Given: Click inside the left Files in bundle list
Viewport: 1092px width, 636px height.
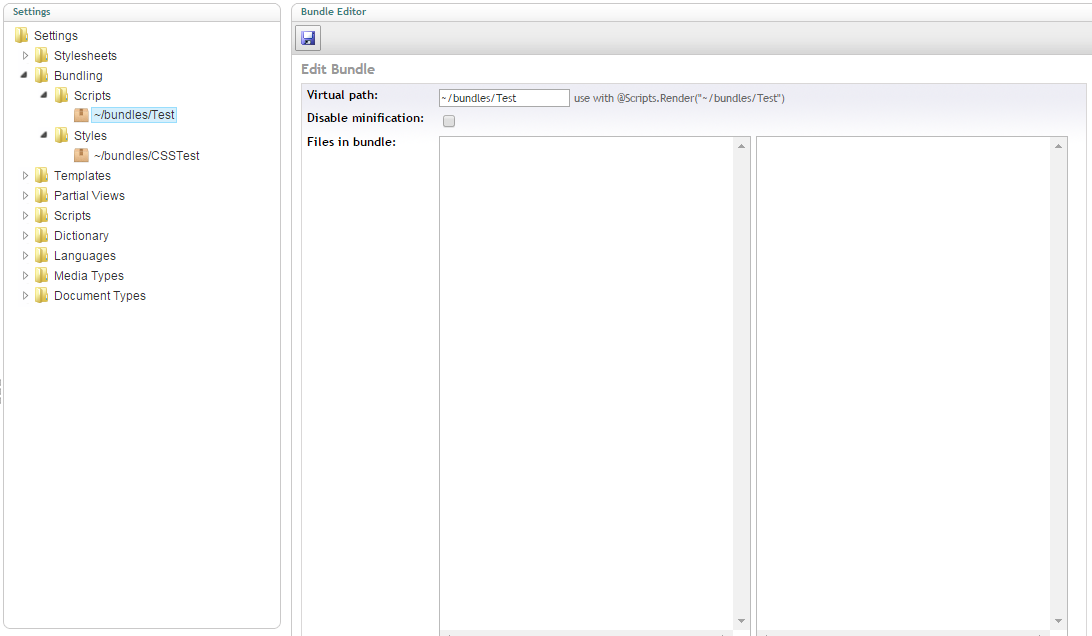Looking at the screenshot, I should click(x=586, y=380).
